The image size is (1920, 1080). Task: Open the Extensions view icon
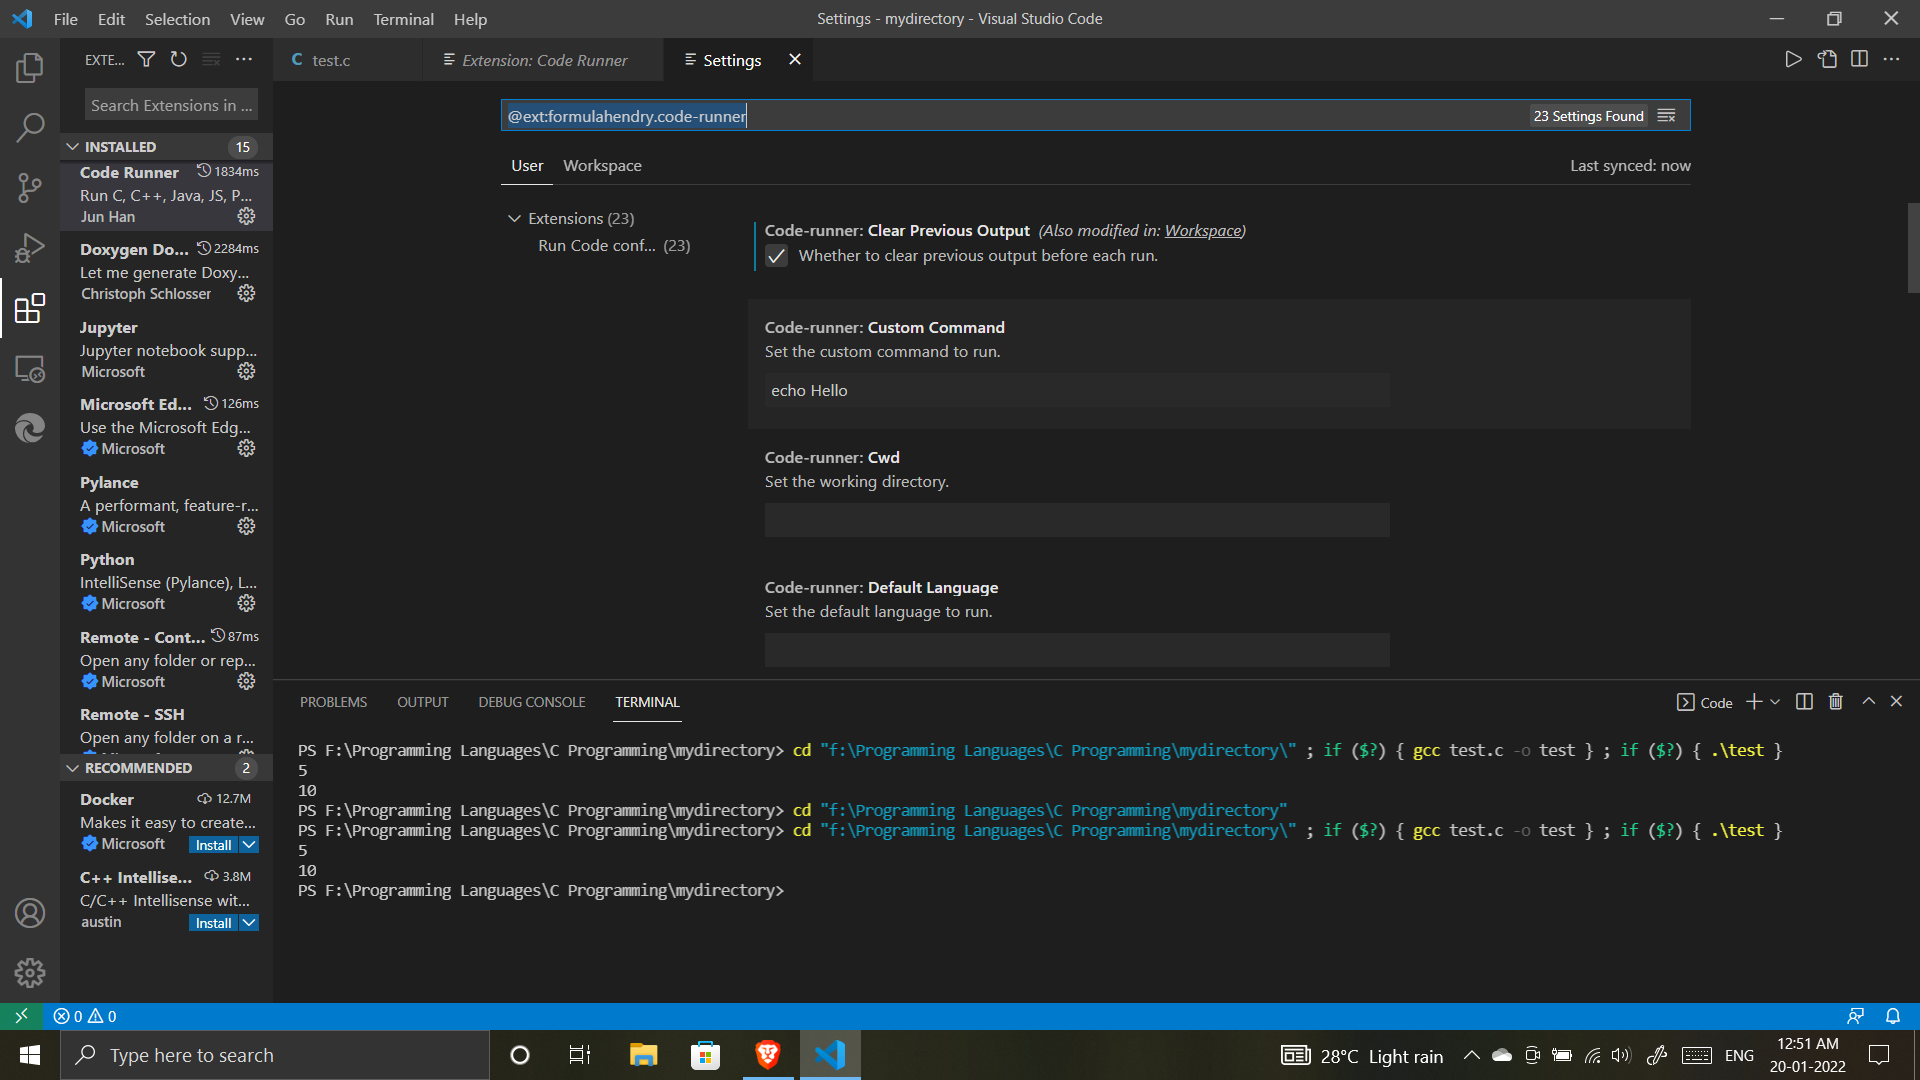[x=30, y=308]
